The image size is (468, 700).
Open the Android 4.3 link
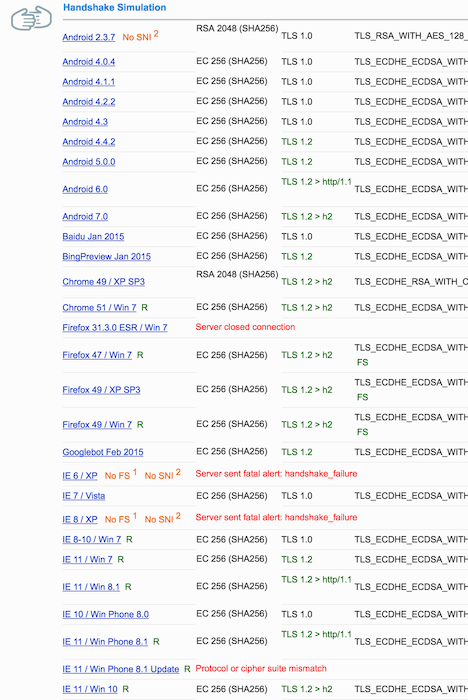(85, 122)
